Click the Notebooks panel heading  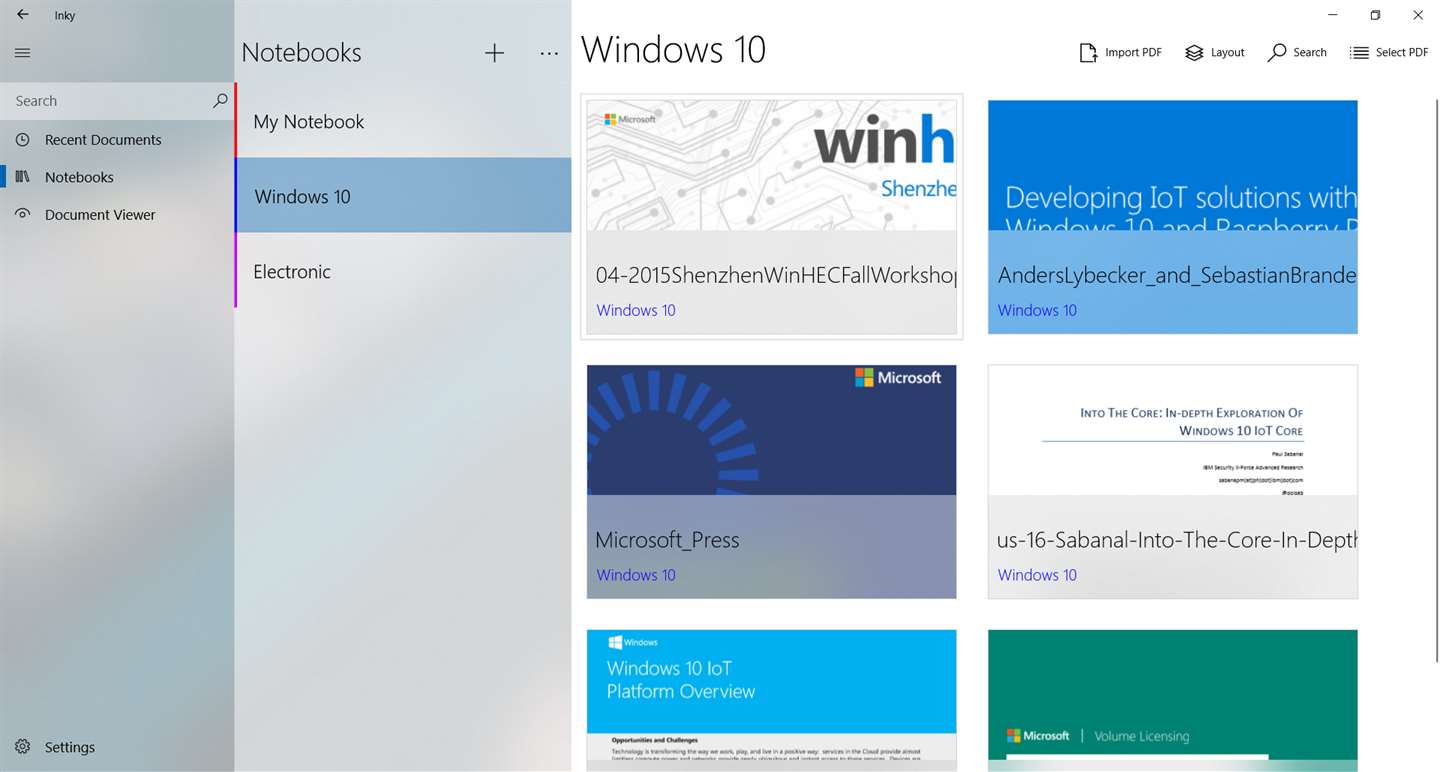coord(301,53)
